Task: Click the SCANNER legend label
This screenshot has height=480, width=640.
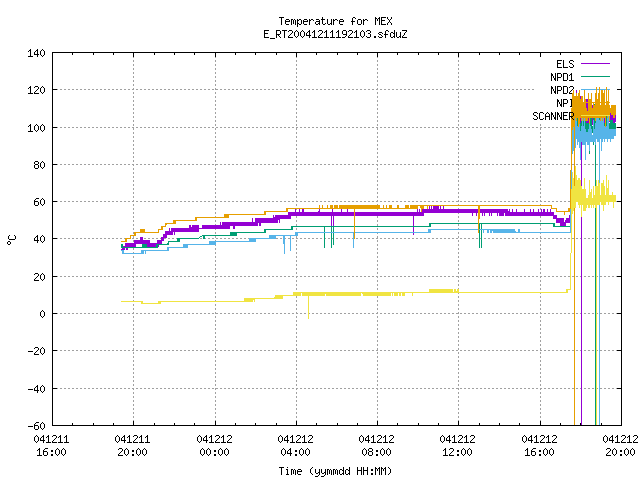Action: [x=553, y=116]
